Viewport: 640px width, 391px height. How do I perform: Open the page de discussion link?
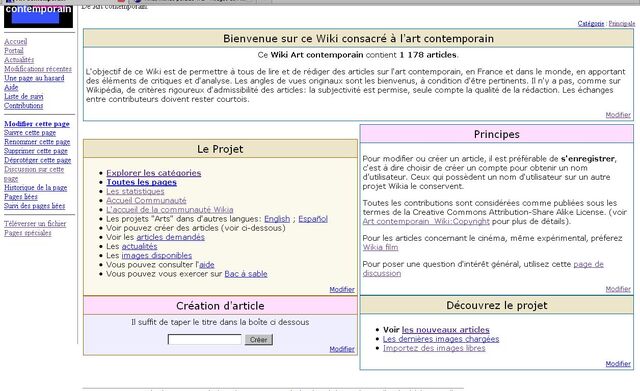click(483, 269)
